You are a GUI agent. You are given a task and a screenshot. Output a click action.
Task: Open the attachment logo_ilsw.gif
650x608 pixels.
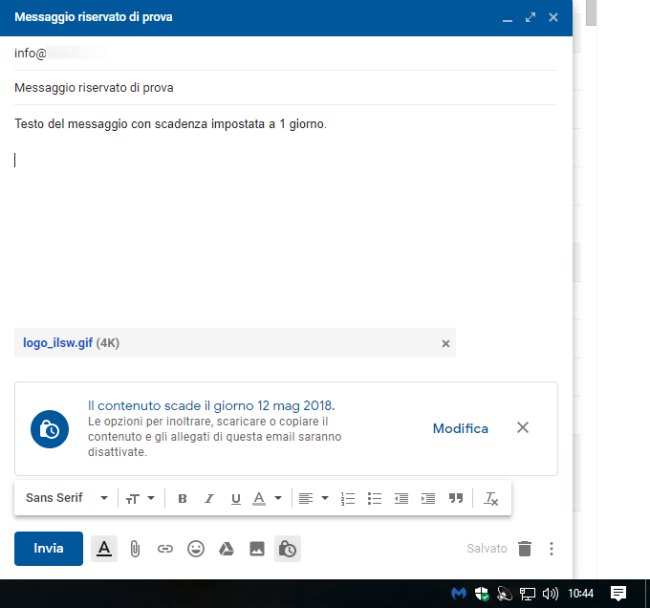[x=58, y=343]
